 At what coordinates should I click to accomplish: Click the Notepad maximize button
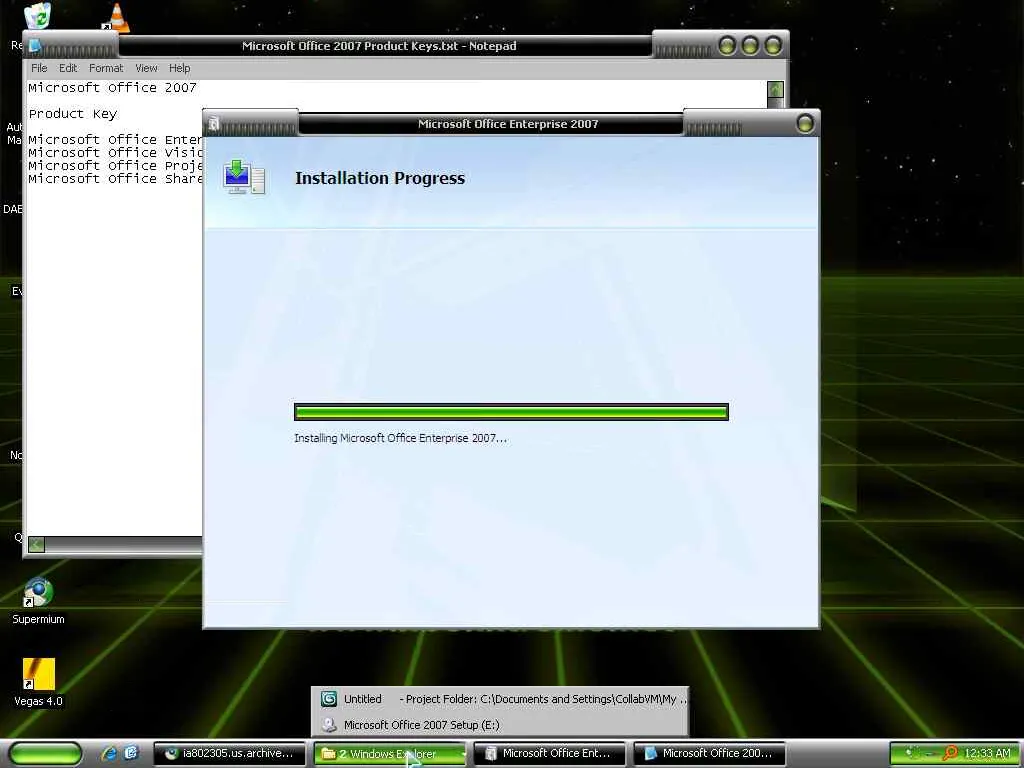pos(750,46)
